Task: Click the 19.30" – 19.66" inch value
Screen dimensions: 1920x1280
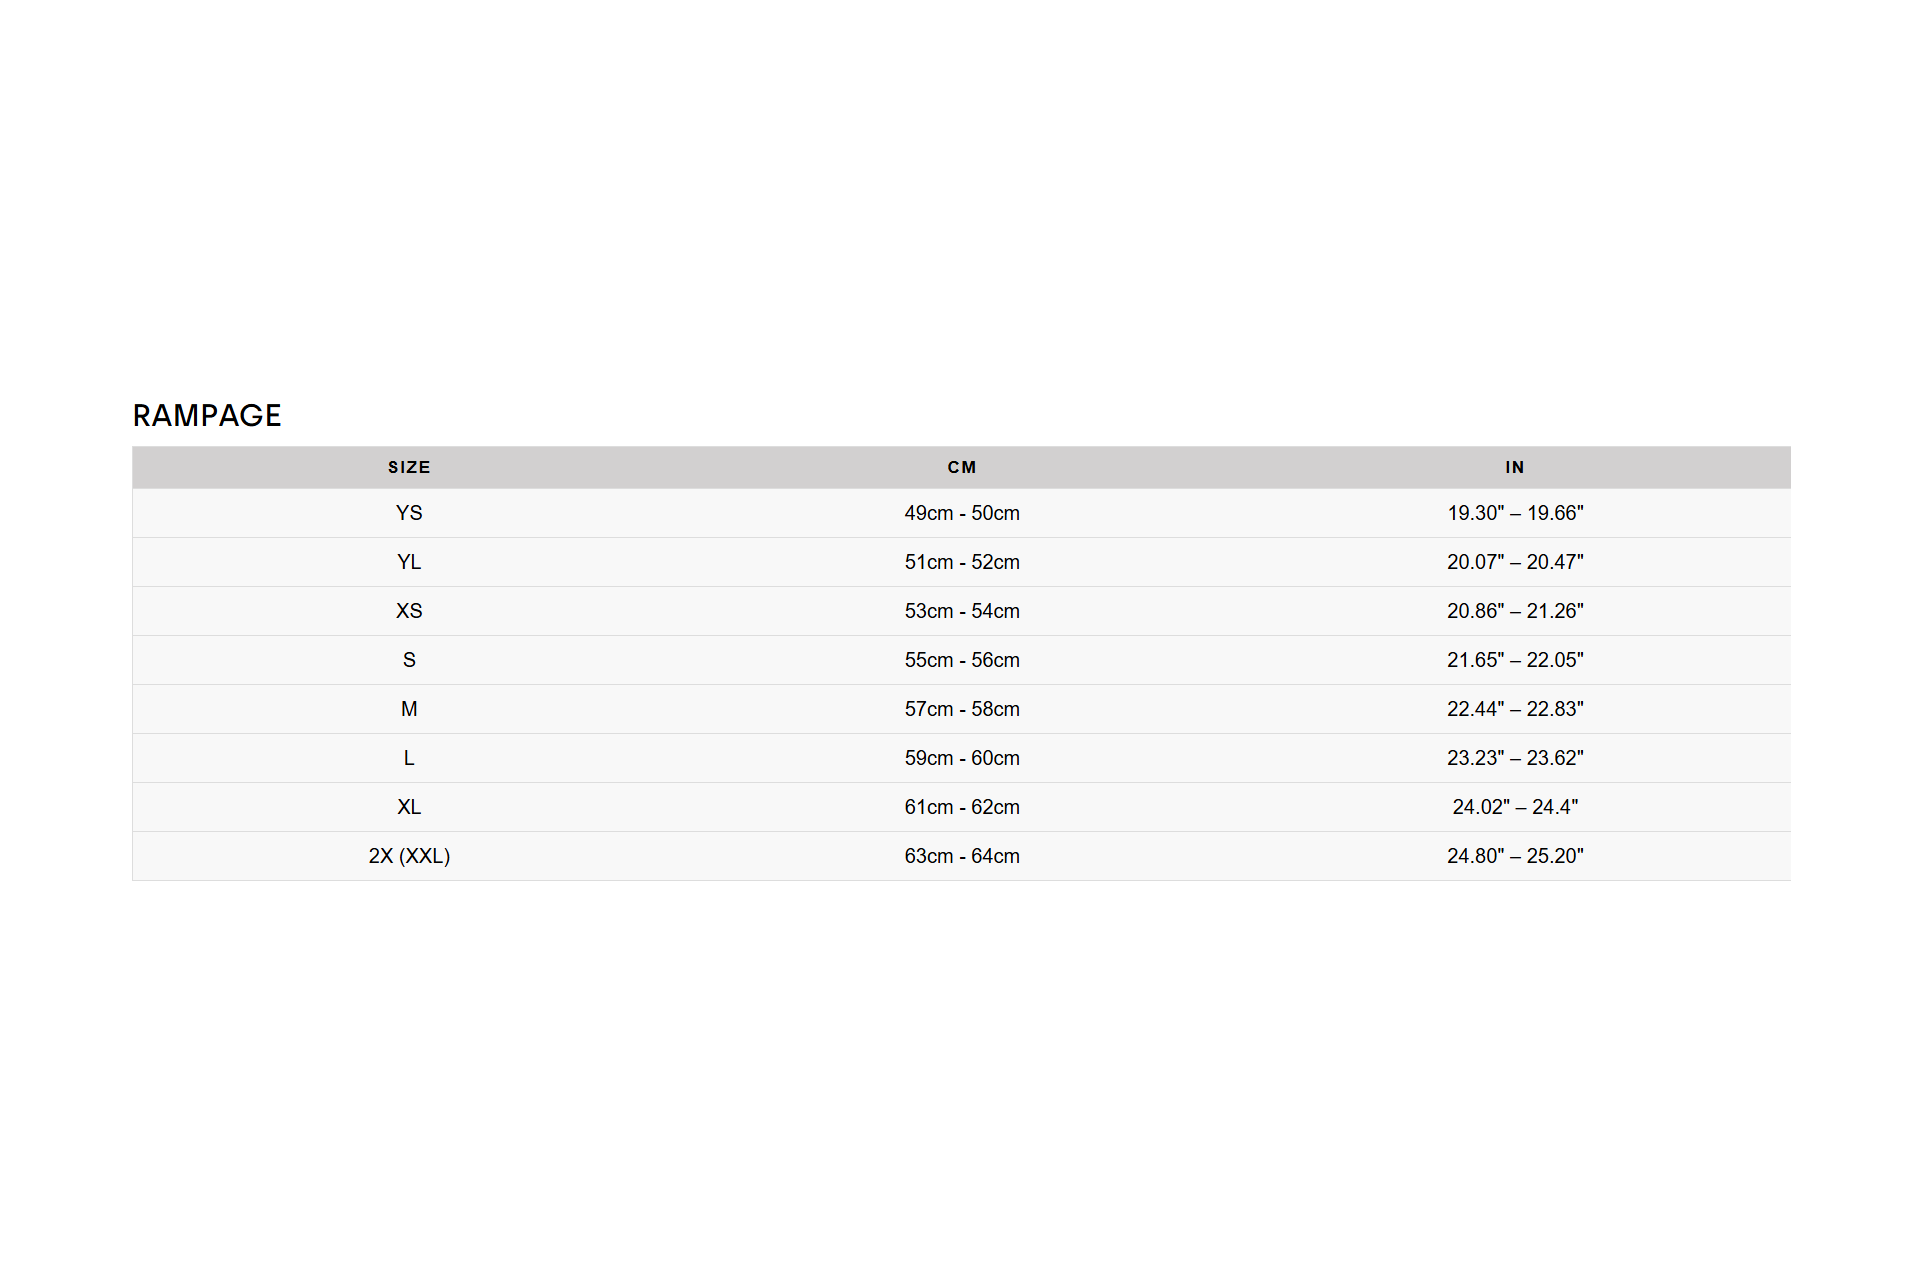Action: [1515, 513]
